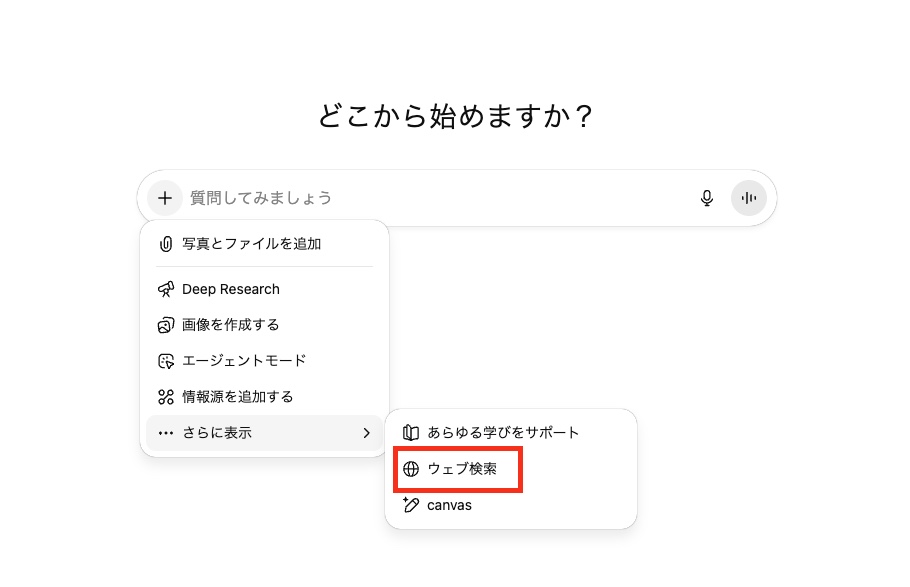The image size is (910, 587).
Task: Click the agent icon beside エージェントモード
Action: coord(166,361)
